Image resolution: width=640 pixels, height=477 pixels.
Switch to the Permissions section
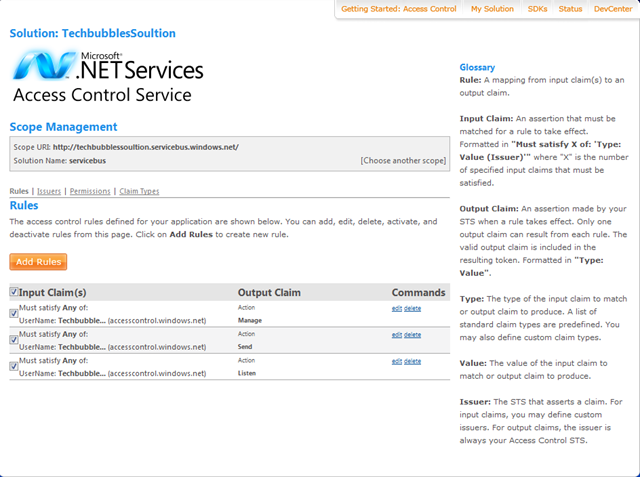click(x=90, y=191)
